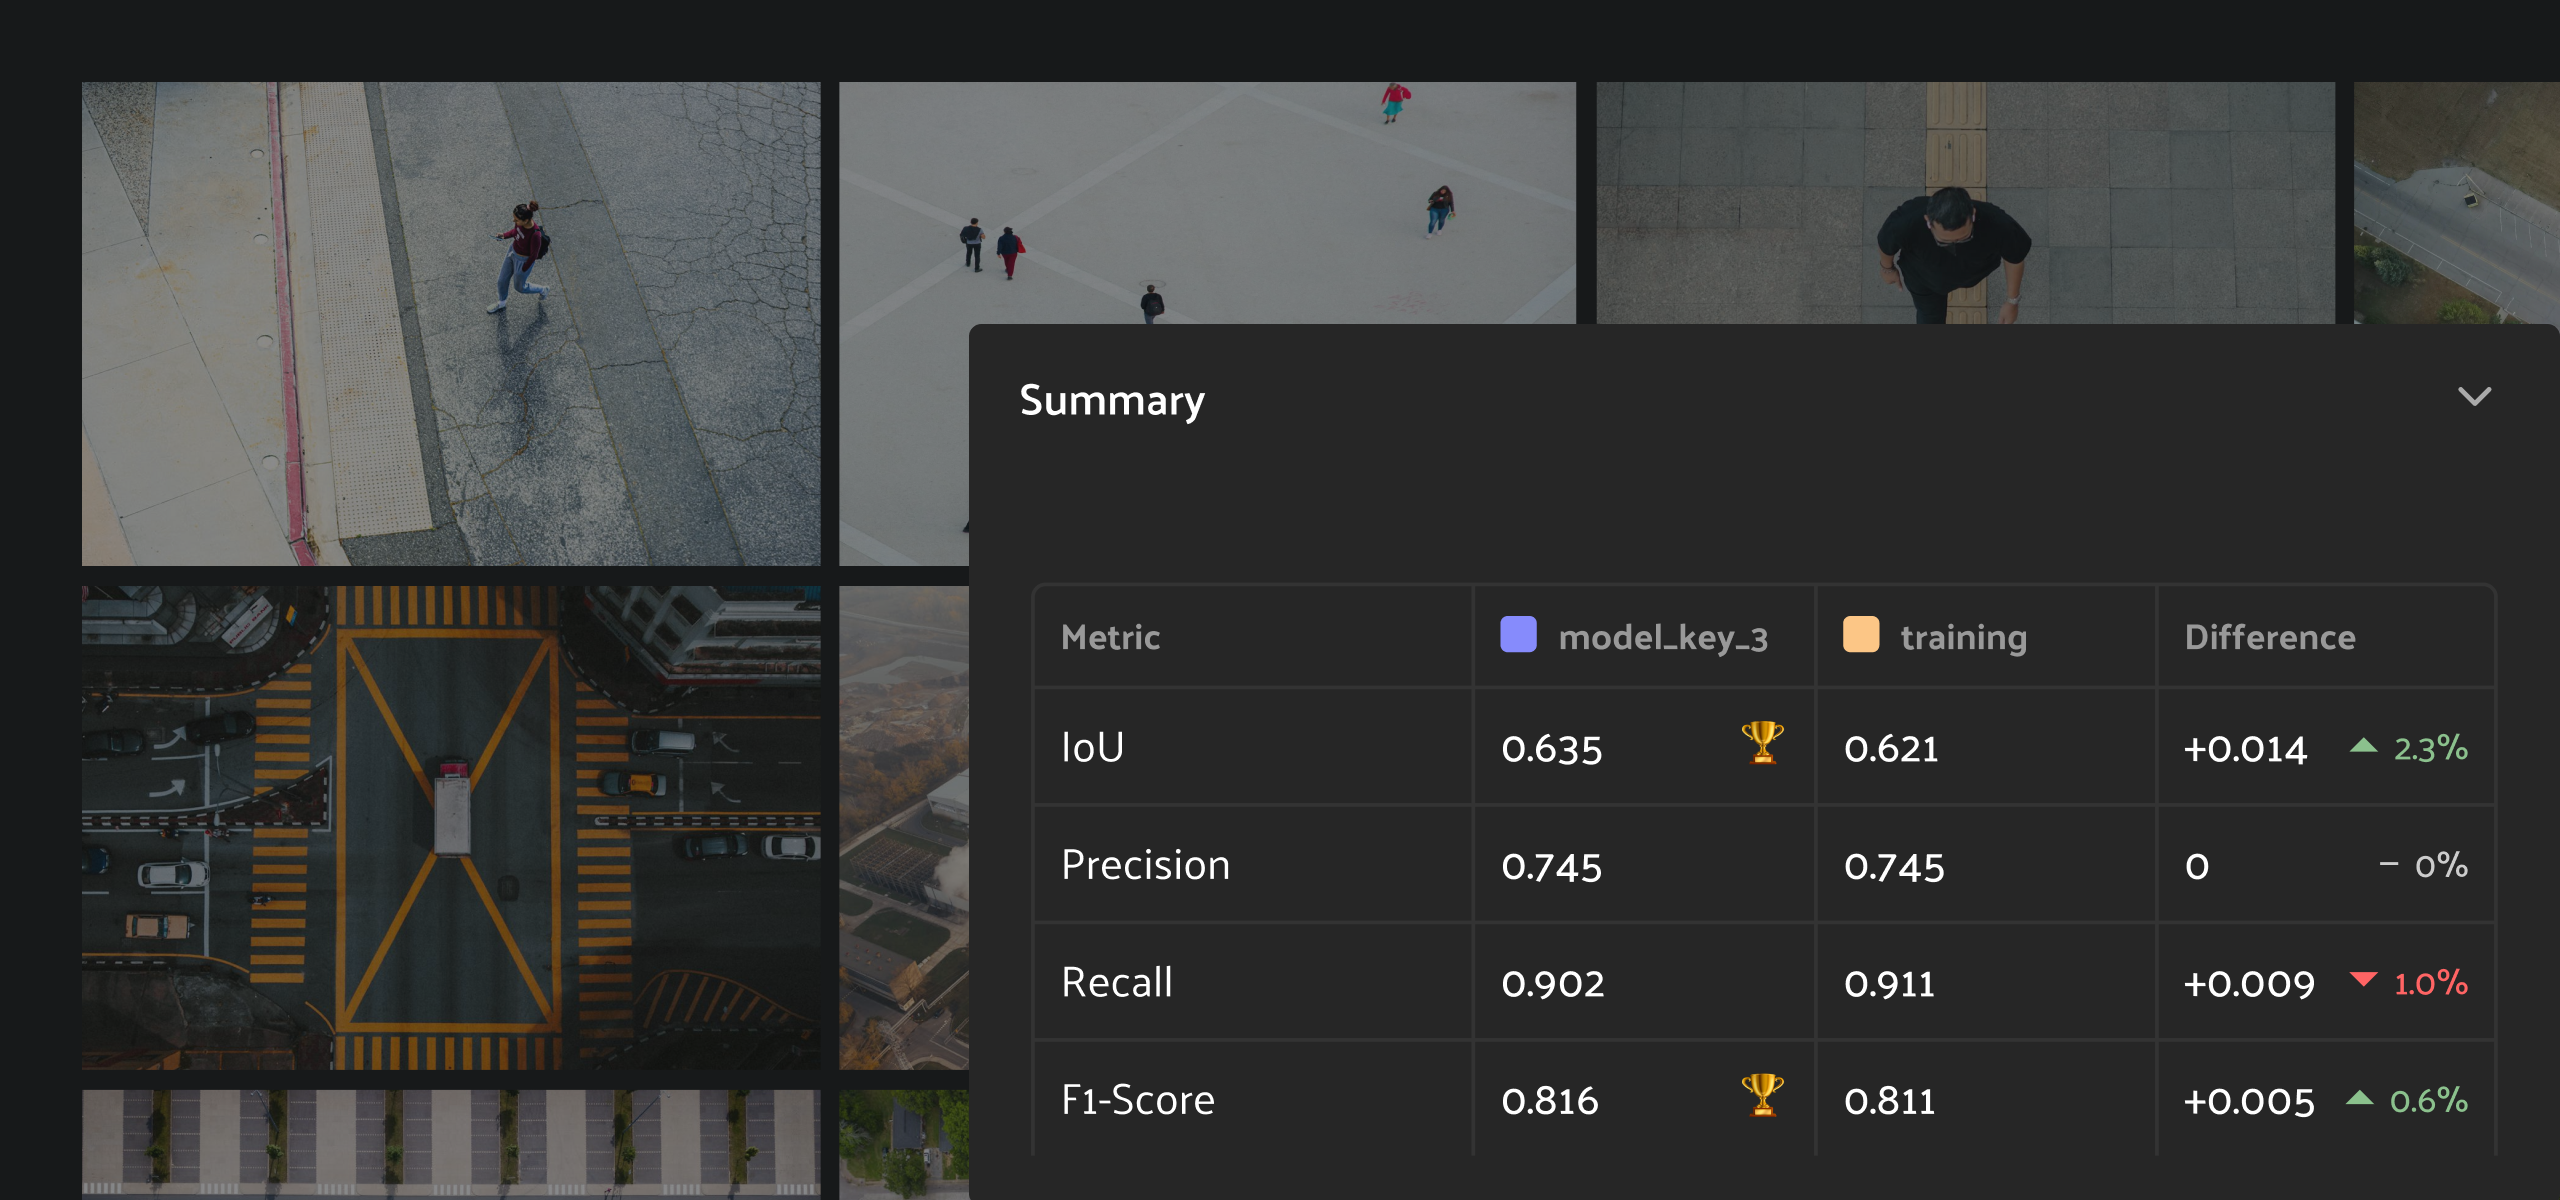Click the IoU trophy icon

pyautogui.click(x=1762, y=743)
